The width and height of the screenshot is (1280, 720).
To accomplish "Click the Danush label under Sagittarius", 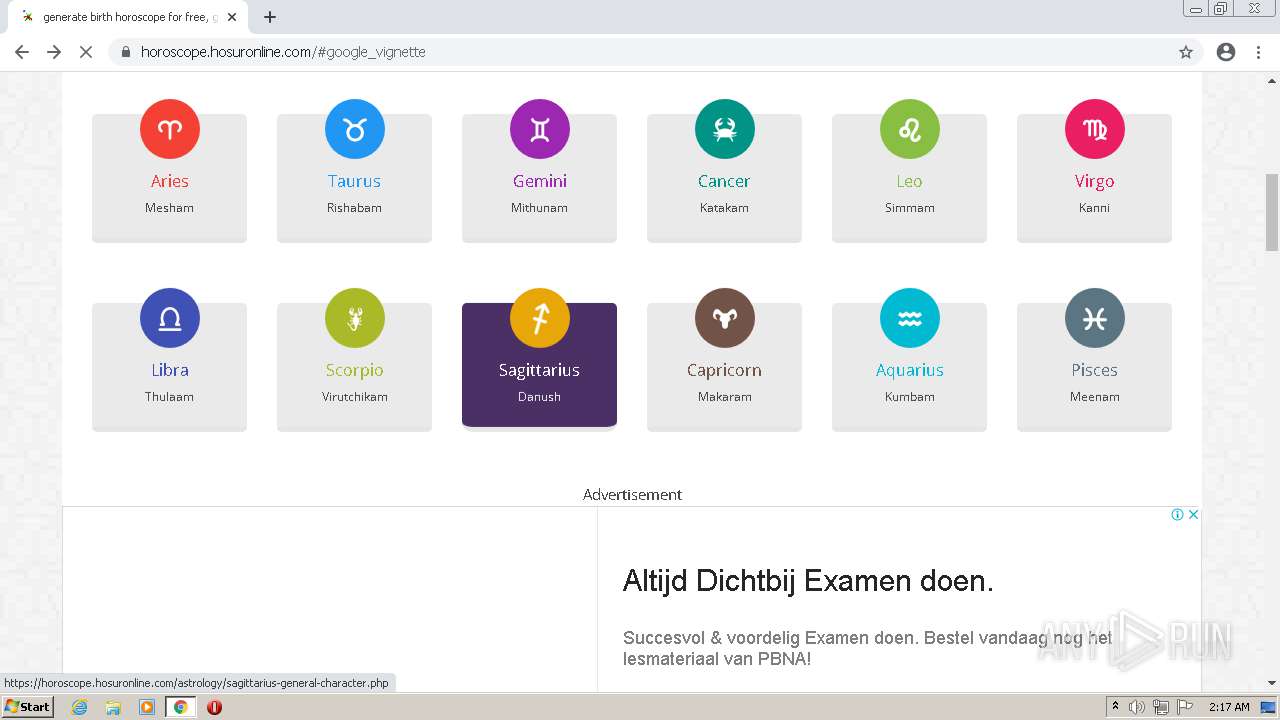I will [540, 397].
